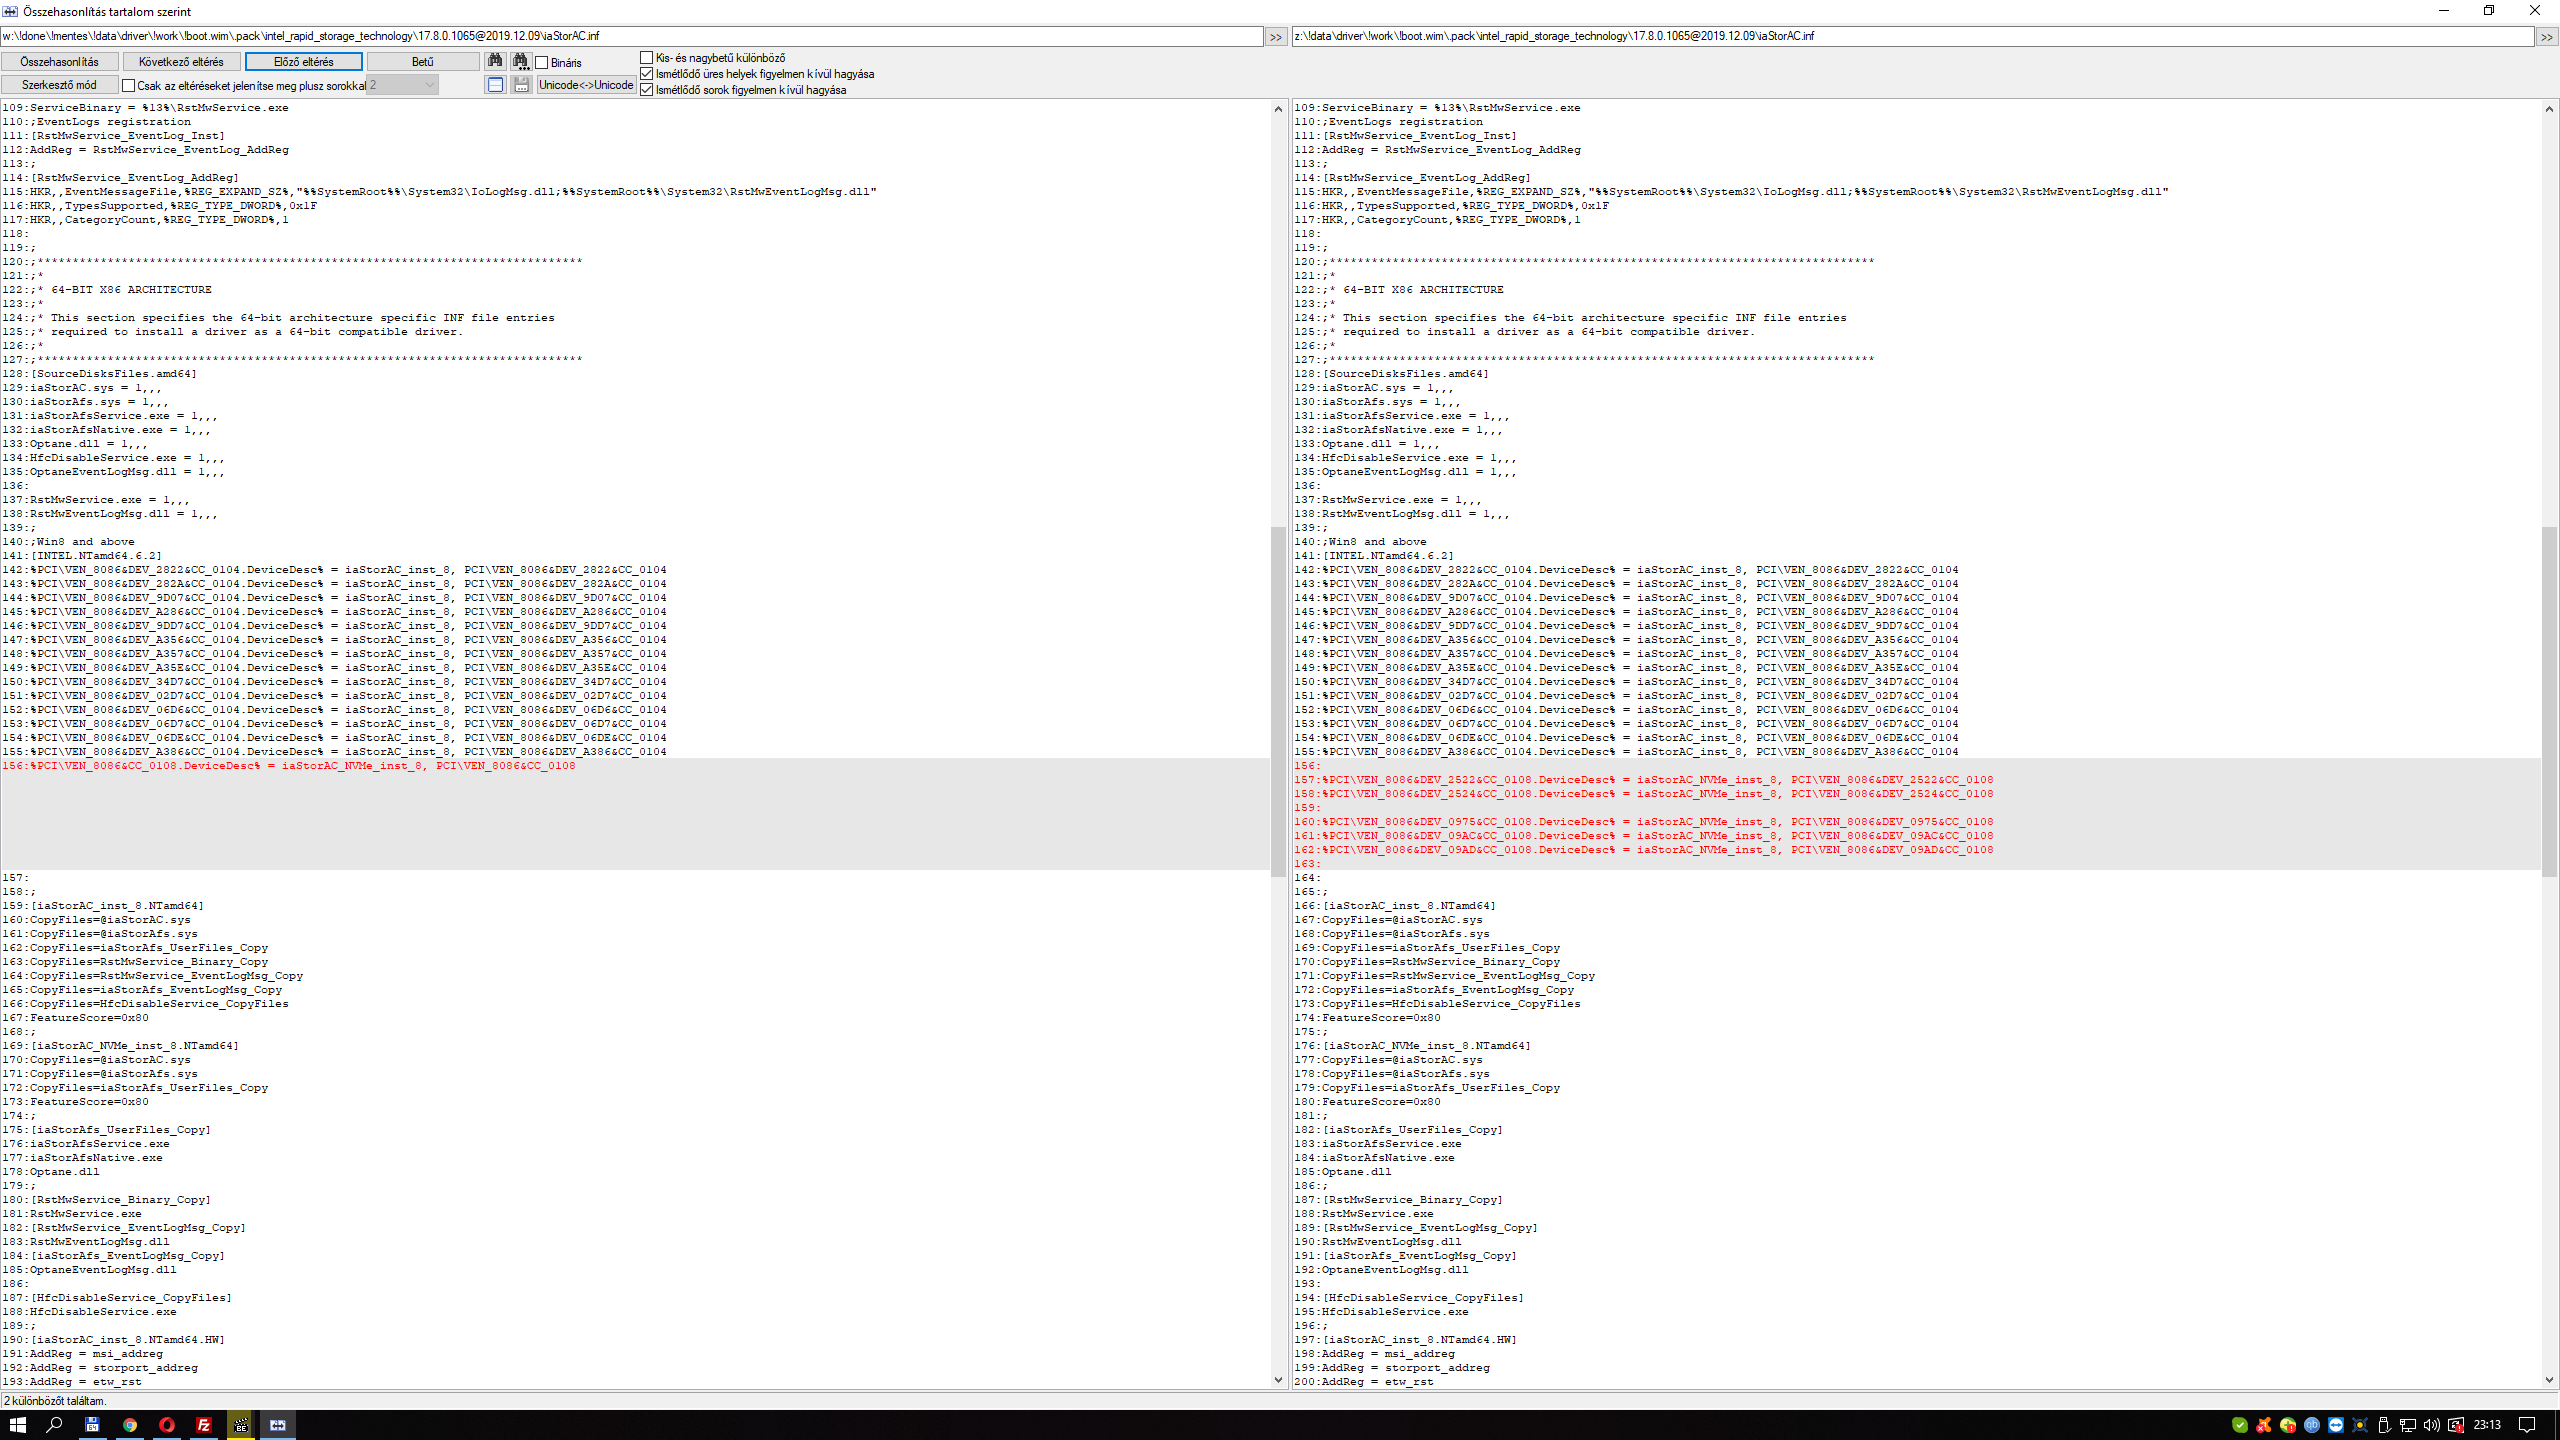Open the notification action center
The width and height of the screenshot is (2560, 1440).
tap(2528, 1425)
